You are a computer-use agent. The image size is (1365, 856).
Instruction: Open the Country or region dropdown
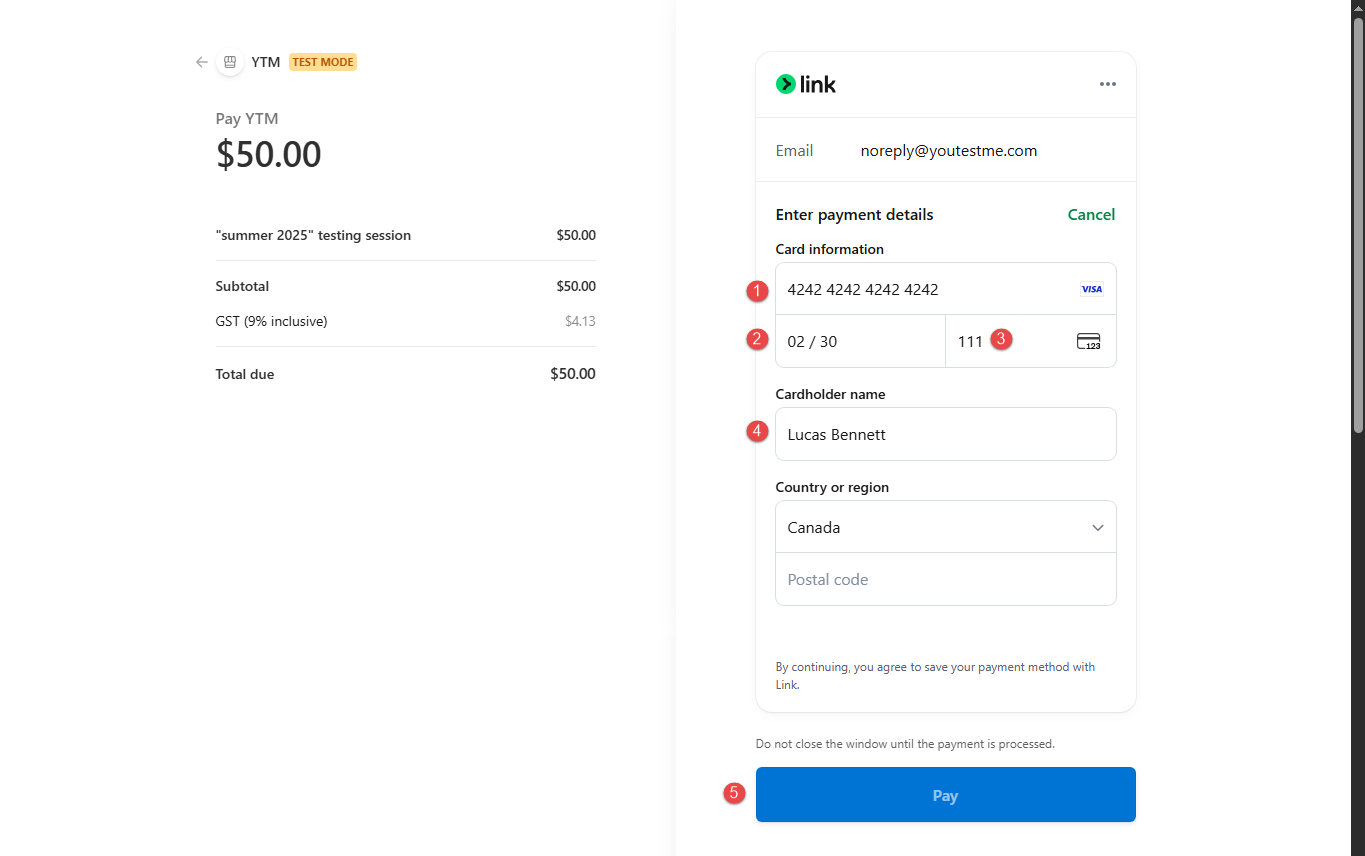point(945,527)
